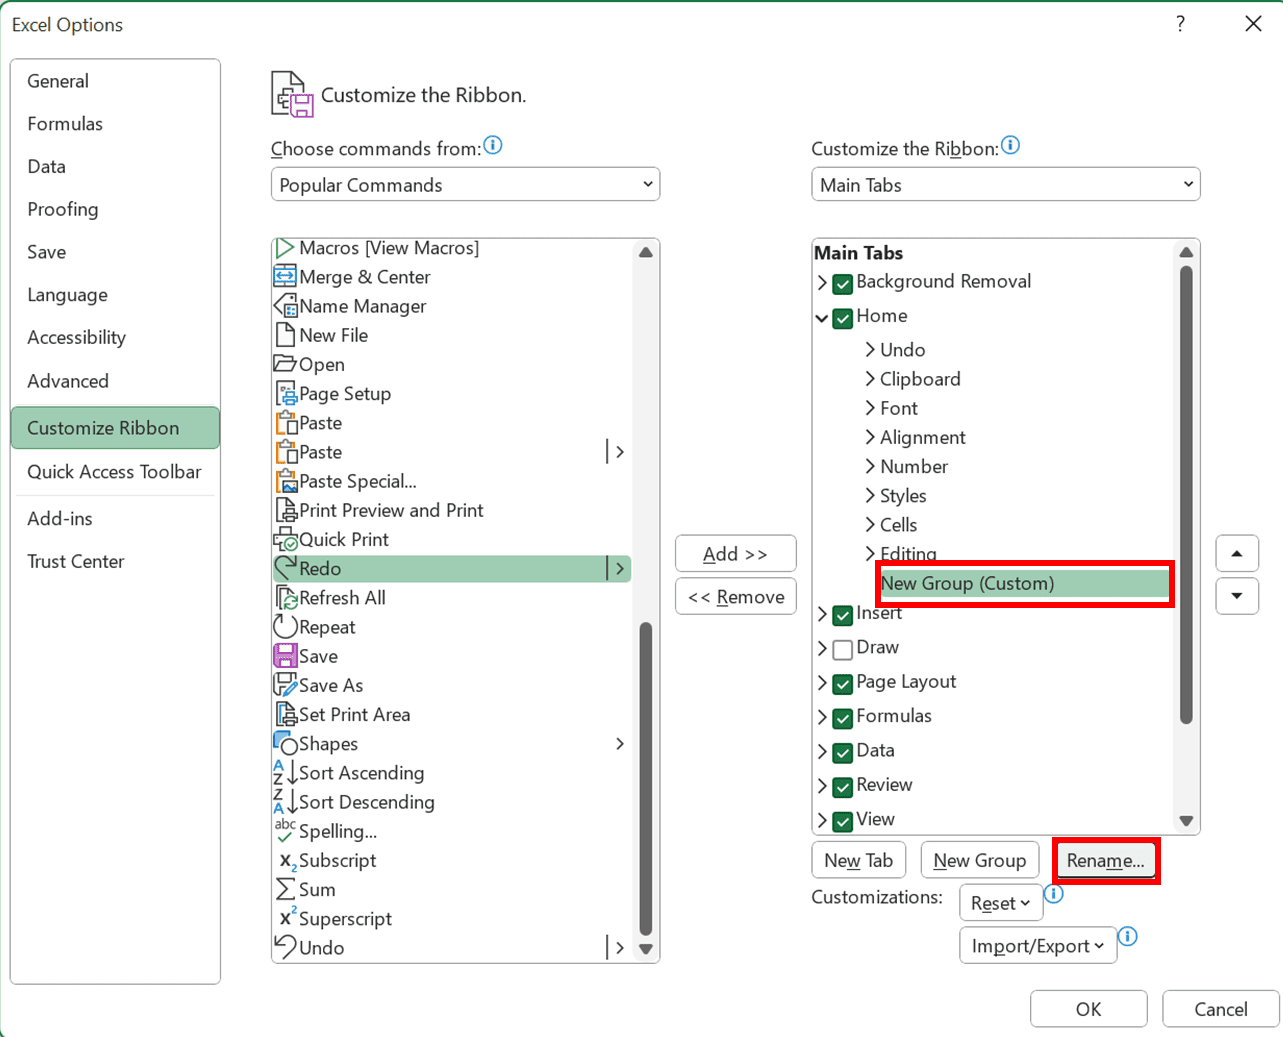Click the New File page icon
Screen dimensions: 1283x1037
[x=285, y=335]
